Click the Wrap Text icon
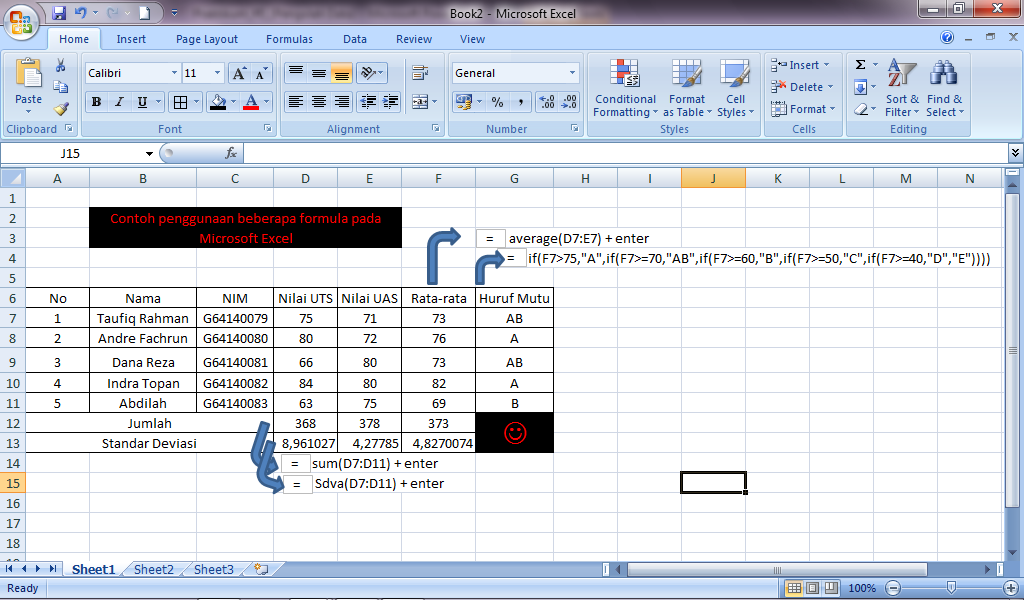This screenshot has height=600, width=1024. 420,72
